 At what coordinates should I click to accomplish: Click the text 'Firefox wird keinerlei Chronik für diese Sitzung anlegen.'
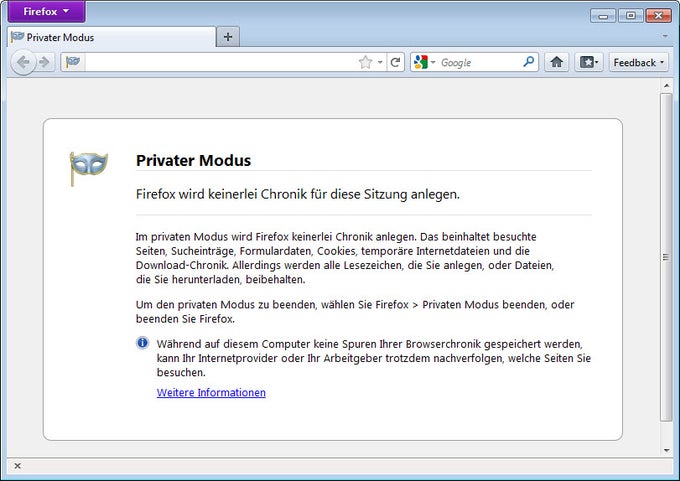pyautogui.click(x=298, y=194)
